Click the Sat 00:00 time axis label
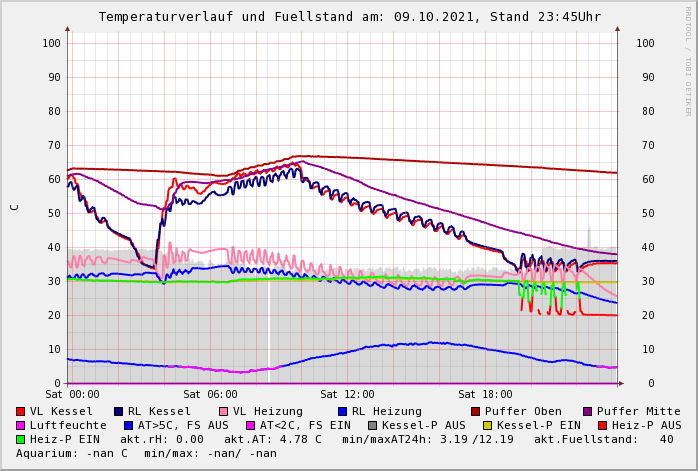The height and width of the screenshot is (471, 698). (72, 395)
